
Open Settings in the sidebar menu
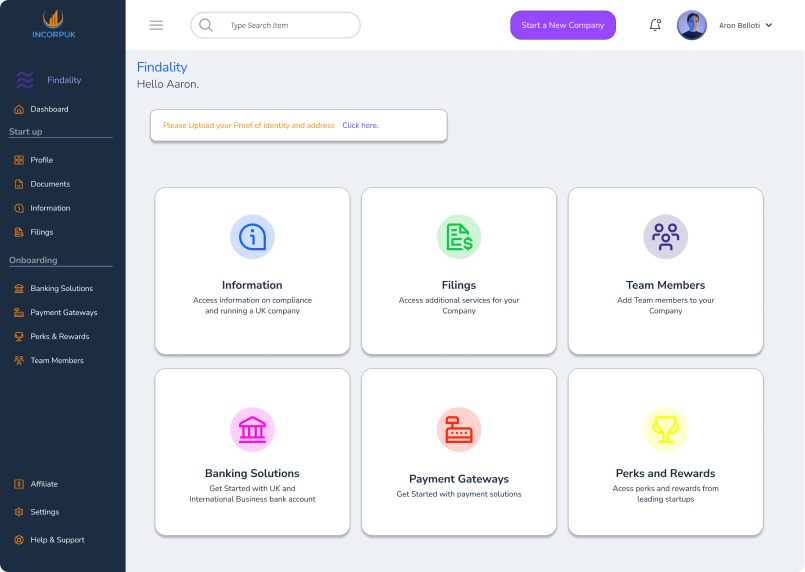[x=45, y=512]
